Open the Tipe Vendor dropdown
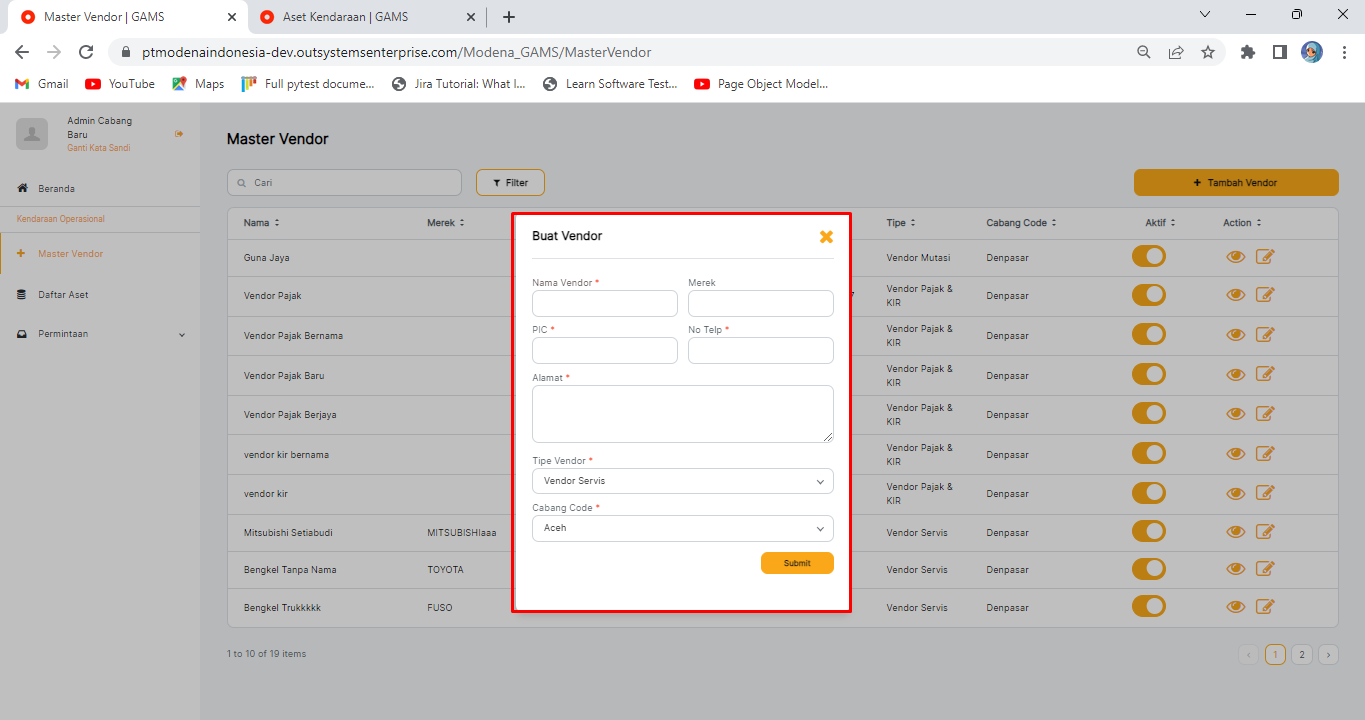This screenshot has width=1365, height=720. click(x=682, y=481)
